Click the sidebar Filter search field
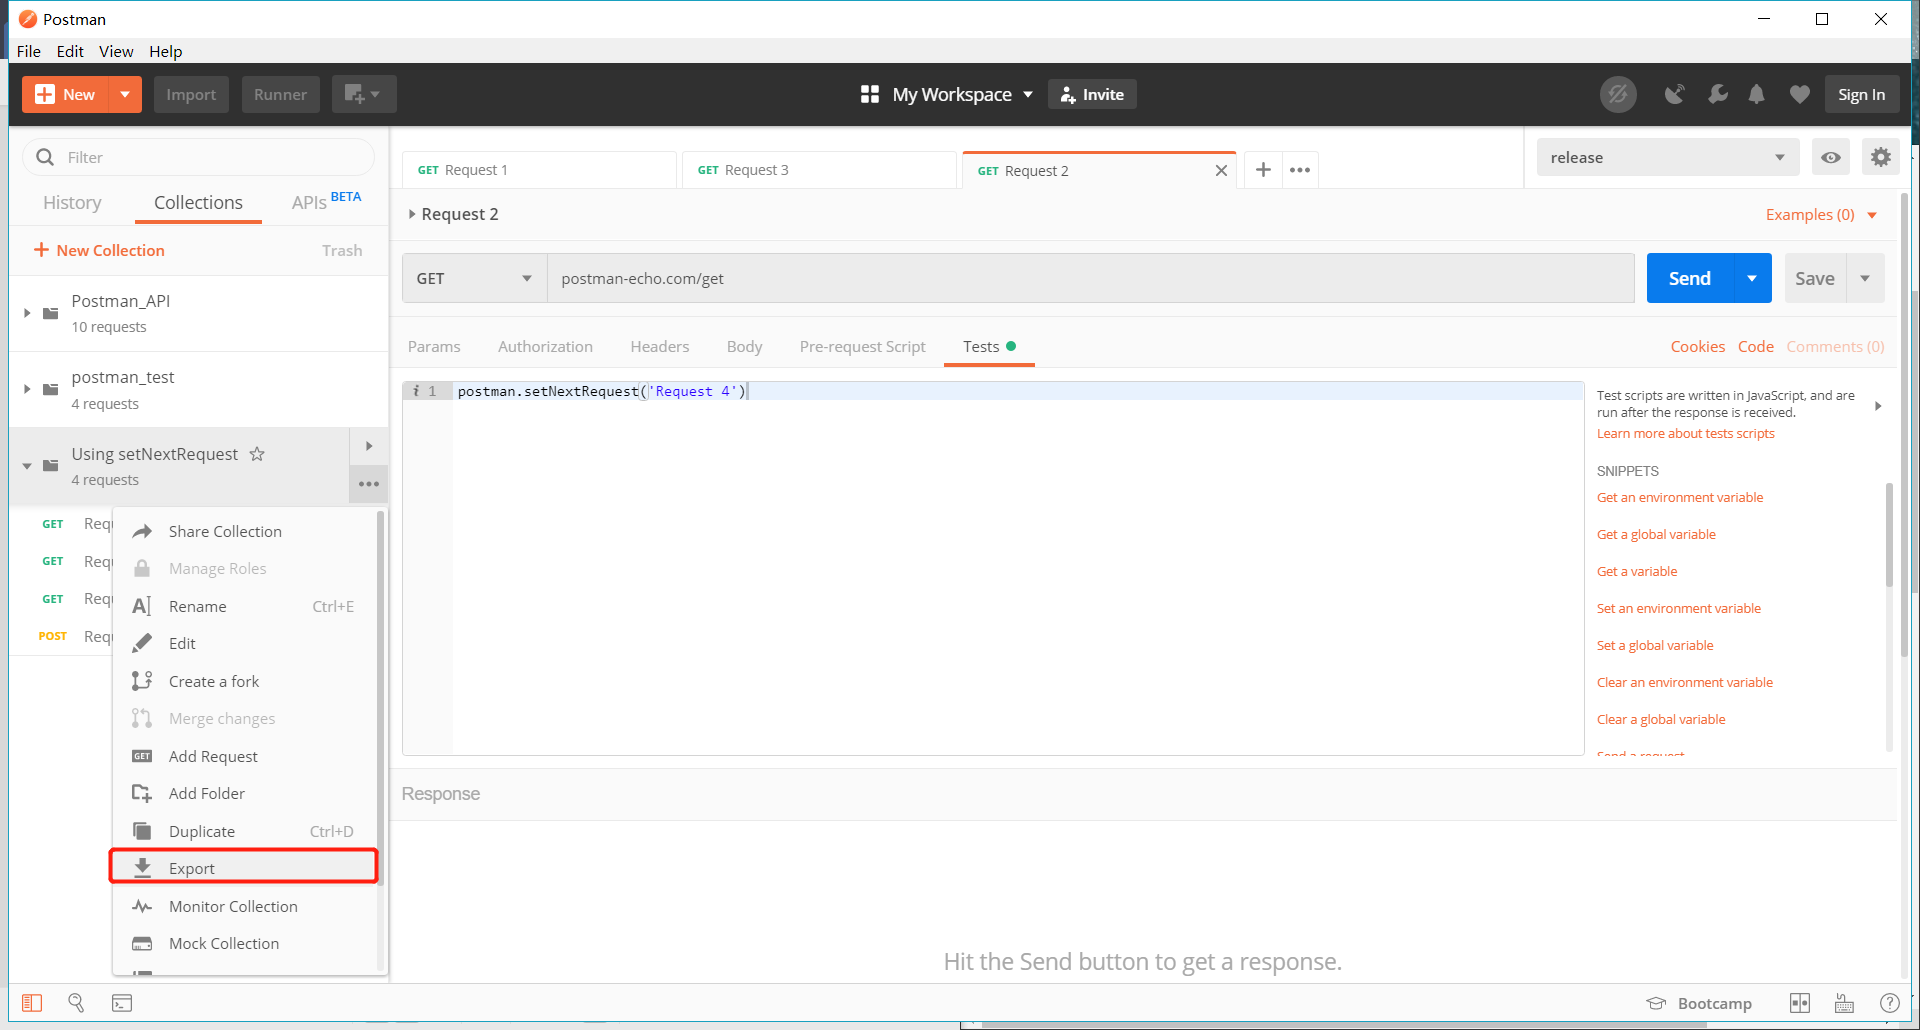 [x=198, y=157]
